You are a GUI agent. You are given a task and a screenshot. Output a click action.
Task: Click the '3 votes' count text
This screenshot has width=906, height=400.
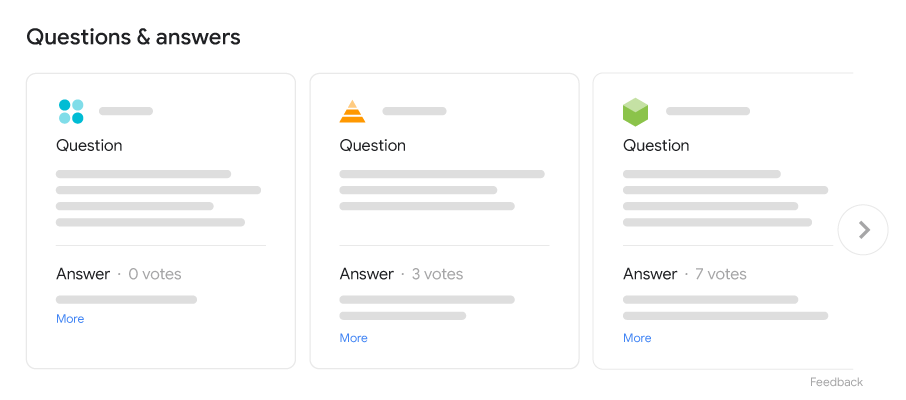438,274
